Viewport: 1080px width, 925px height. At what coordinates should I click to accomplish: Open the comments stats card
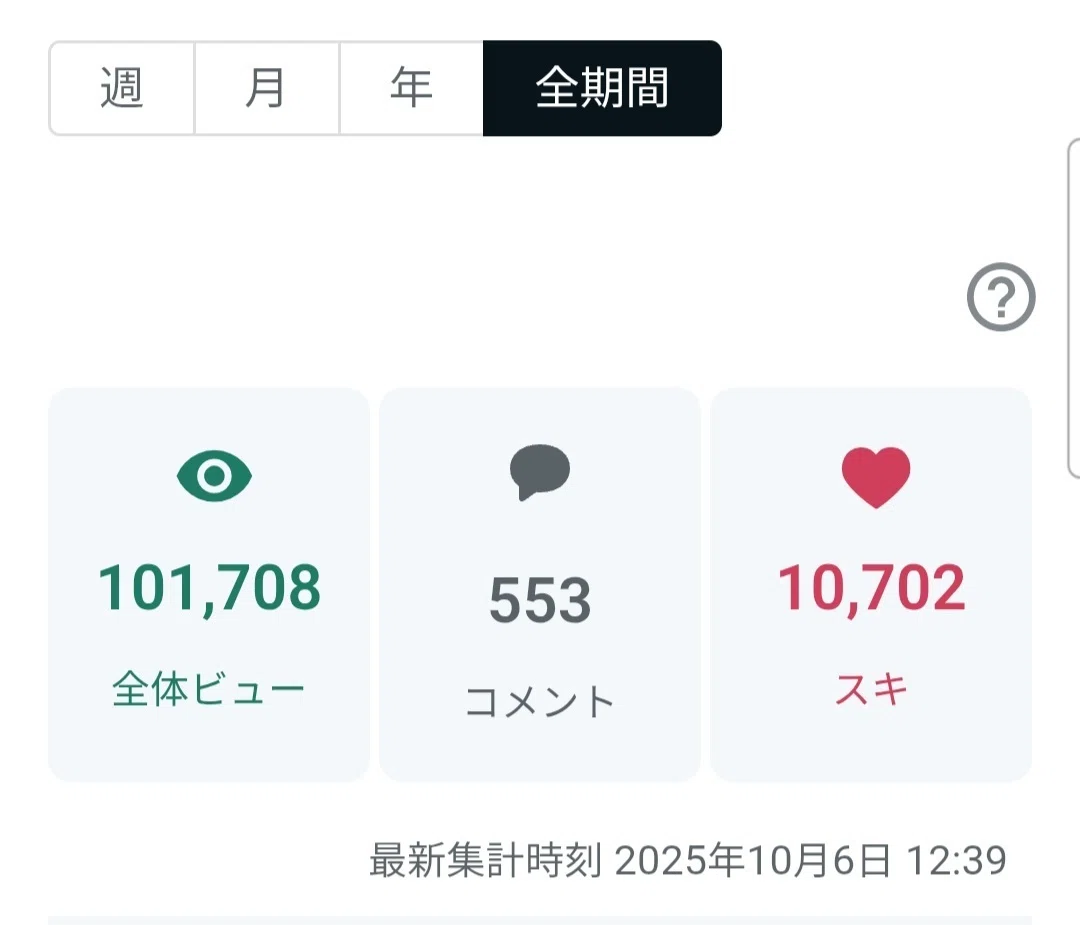tap(540, 584)
